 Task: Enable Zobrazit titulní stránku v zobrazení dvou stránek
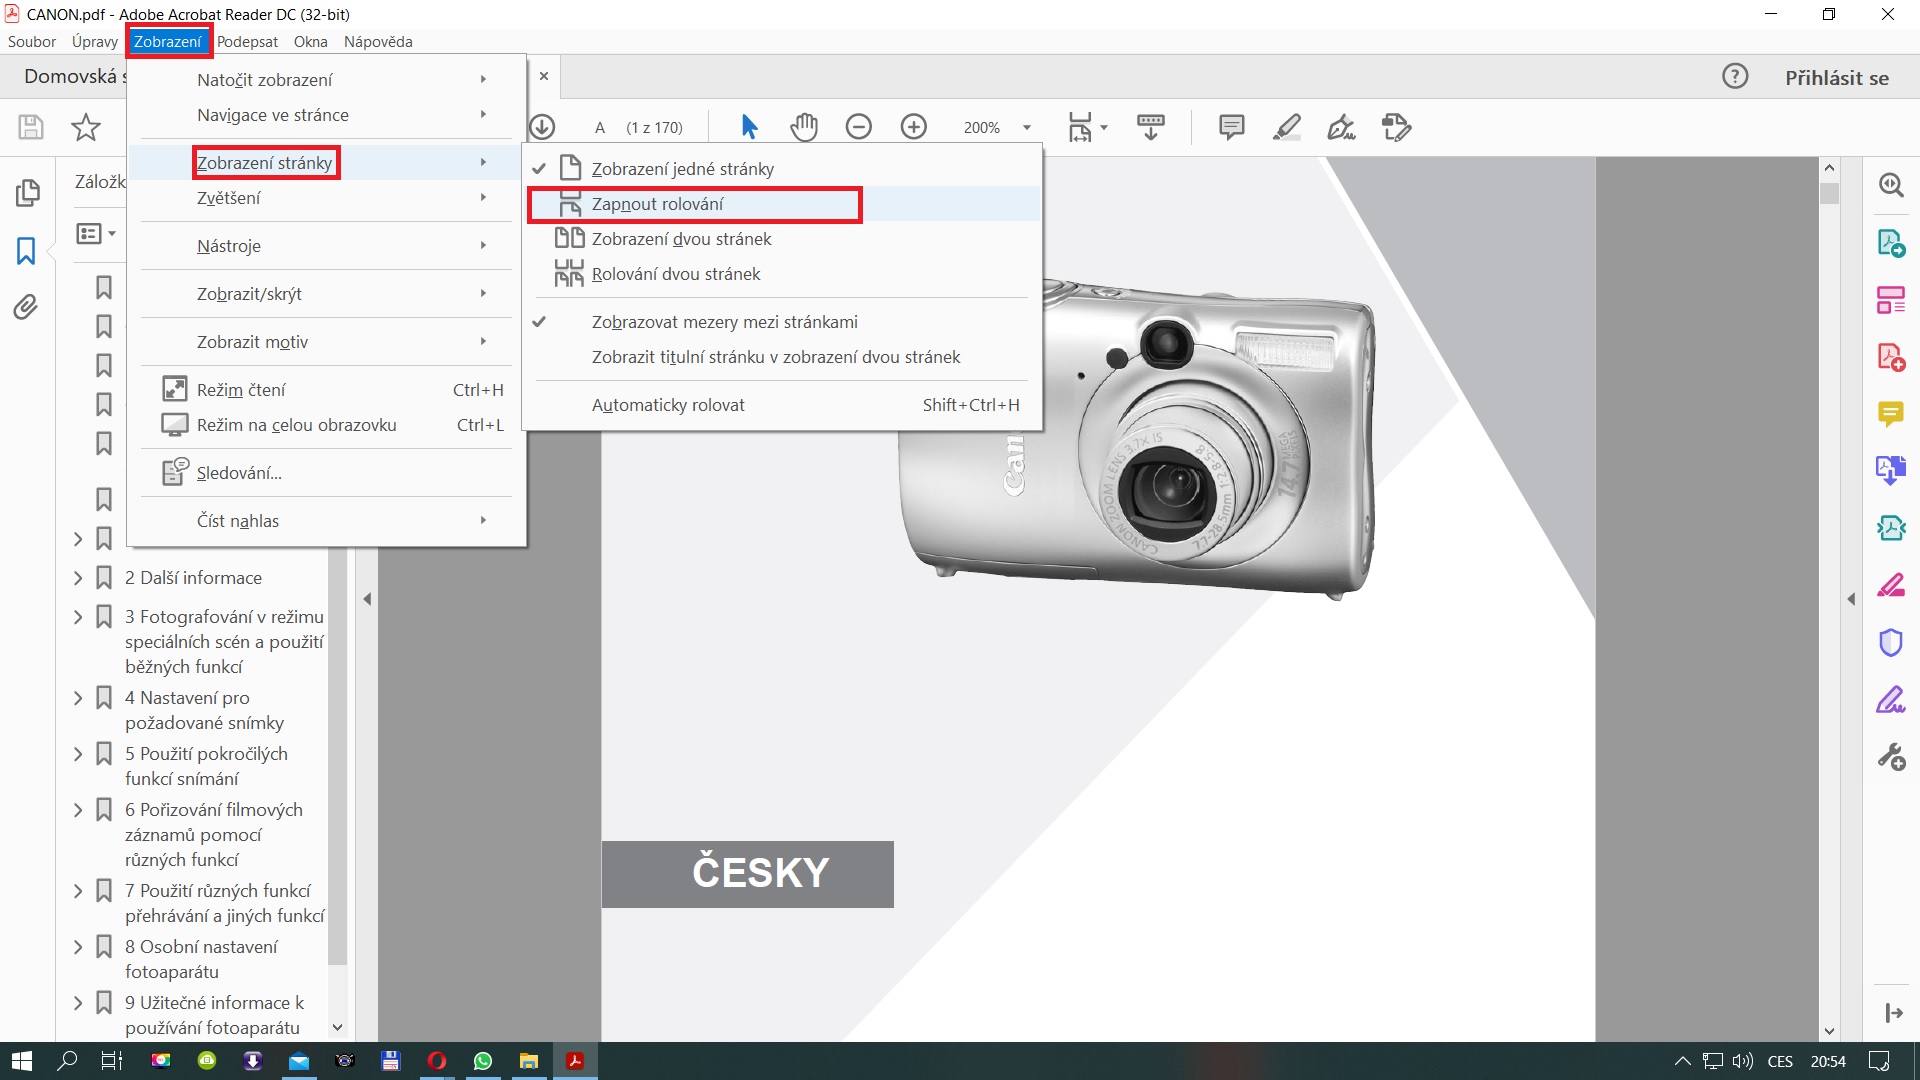coord(775,357)
